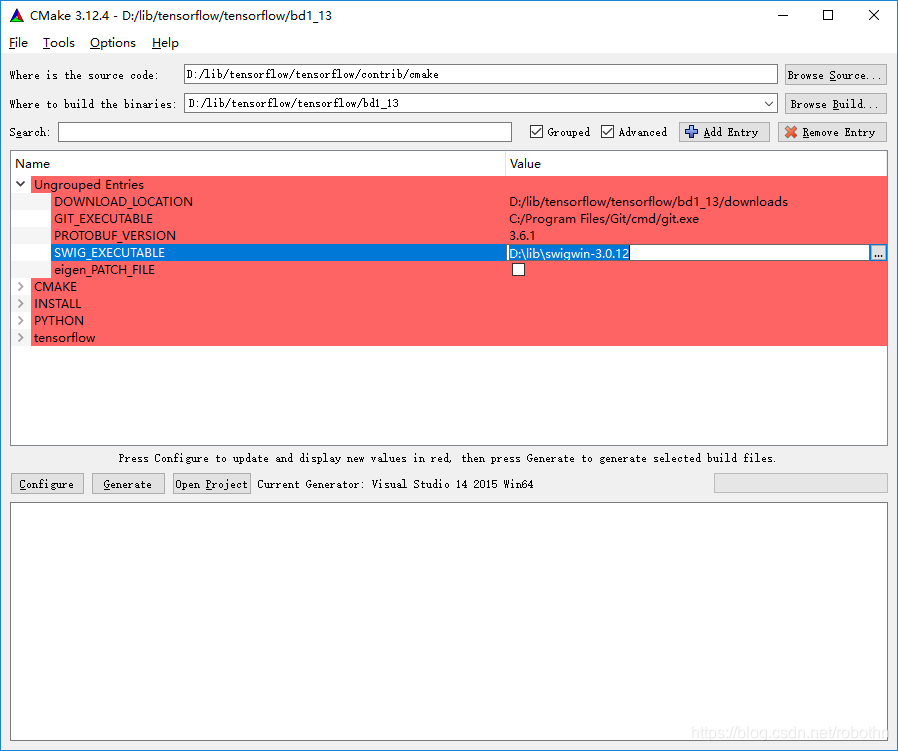Click the red X Remove Entry icon
The height and width of the screenshot is (751, 898).
click(x=791, y=132)
